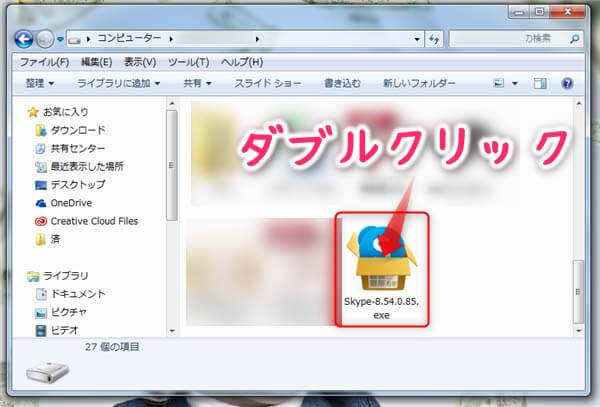Select お気に入り in the navigation pane
Image resolution: width=600 pixels, height=407 pixels.
click(65, 112)
